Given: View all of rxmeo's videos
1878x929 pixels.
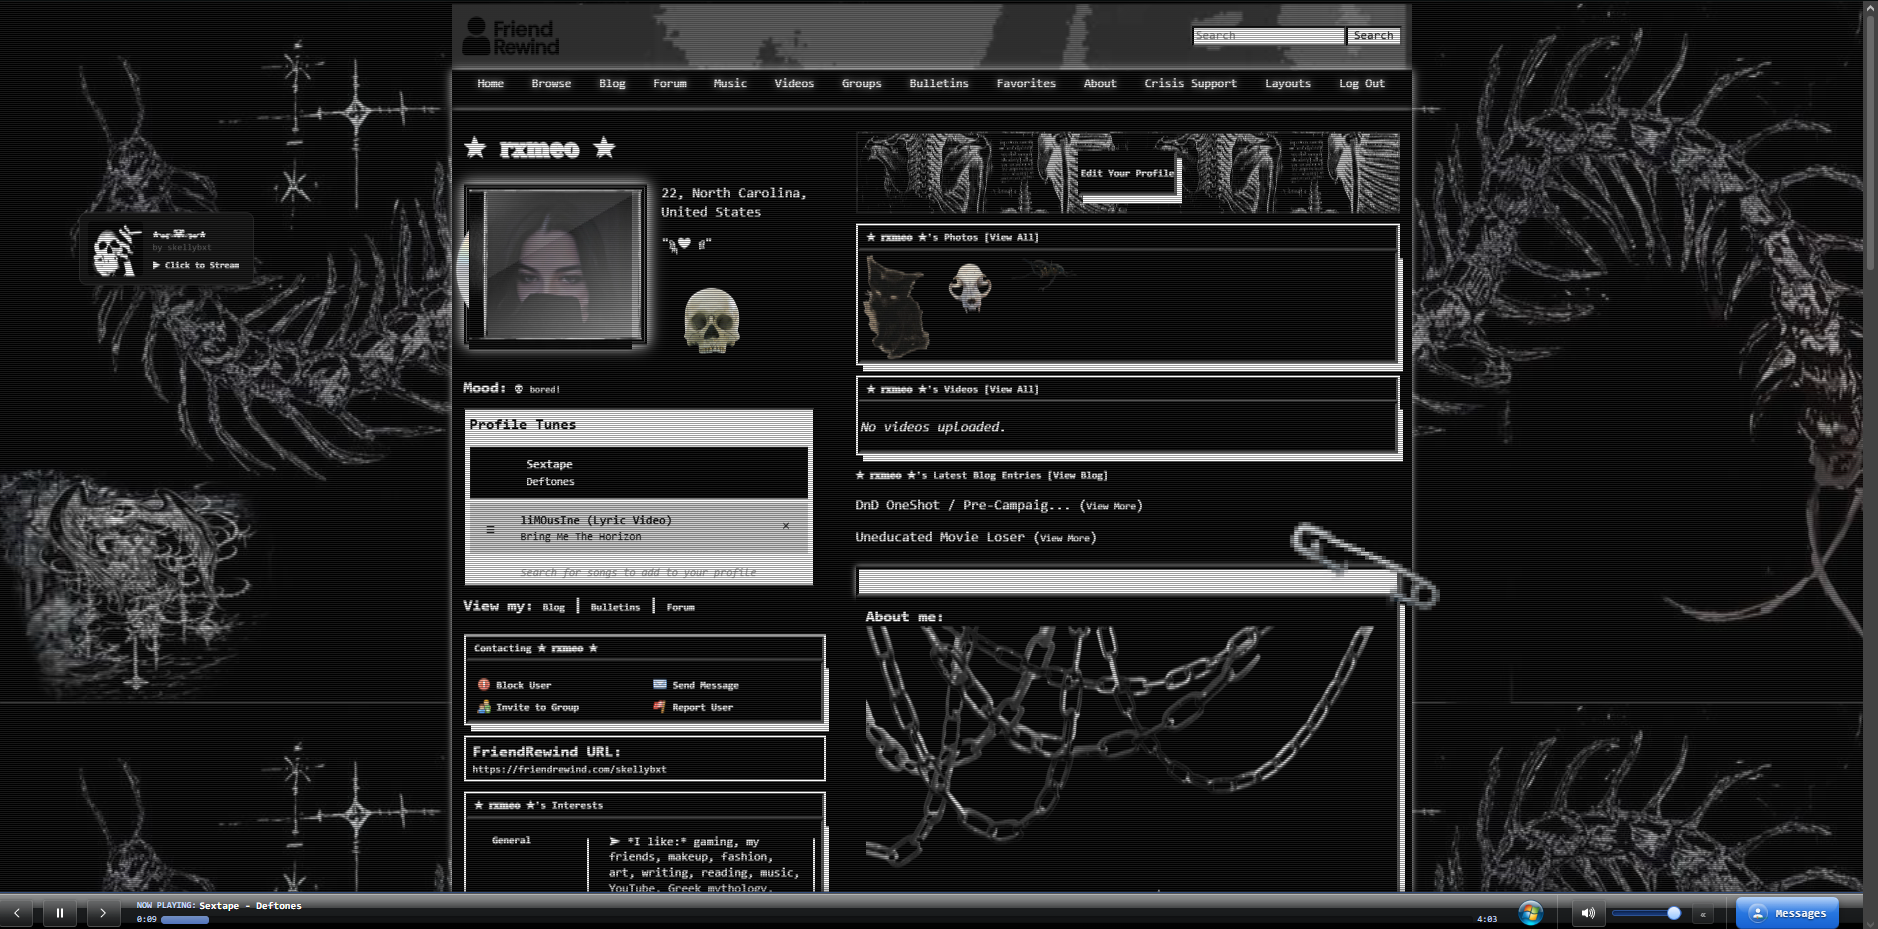Looking at the screenshot, I should pyautogui.click(x=1011, y=390).
